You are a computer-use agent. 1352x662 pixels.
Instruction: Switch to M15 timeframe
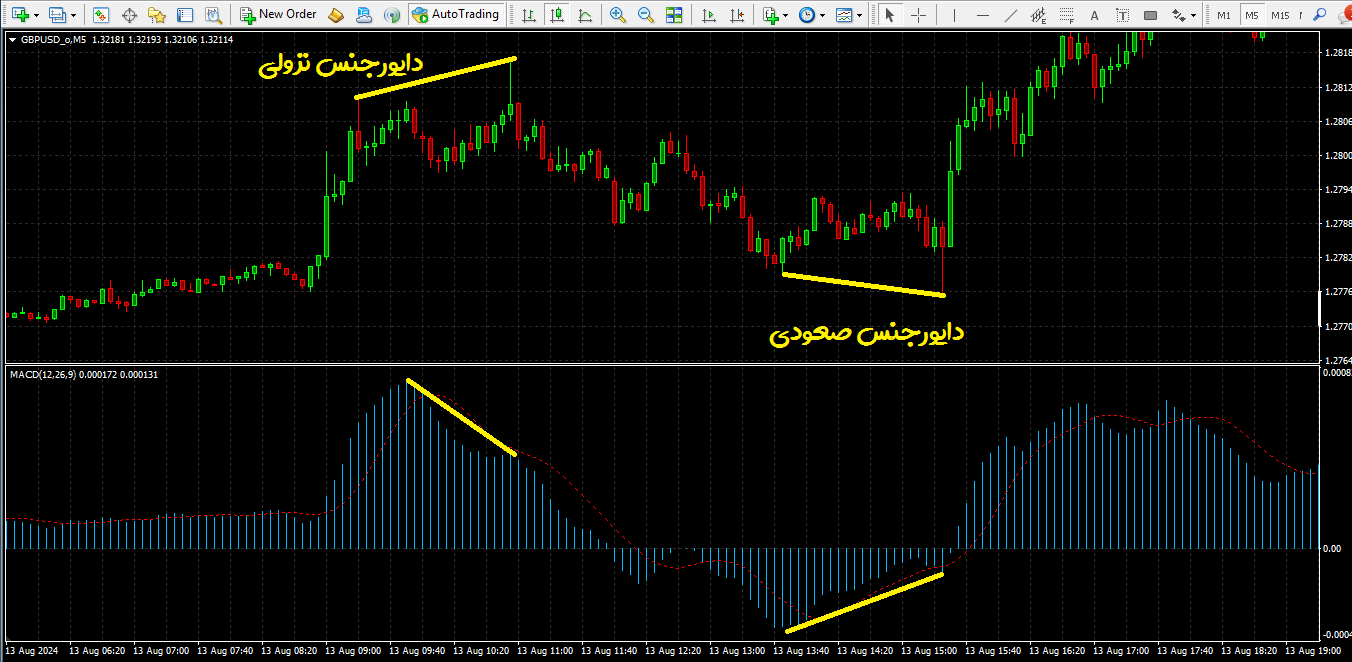1281,15
